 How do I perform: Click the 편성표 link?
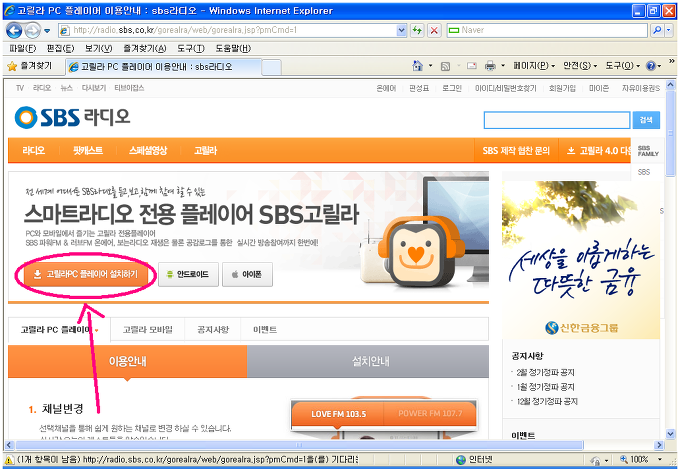[x=419, y=89]
